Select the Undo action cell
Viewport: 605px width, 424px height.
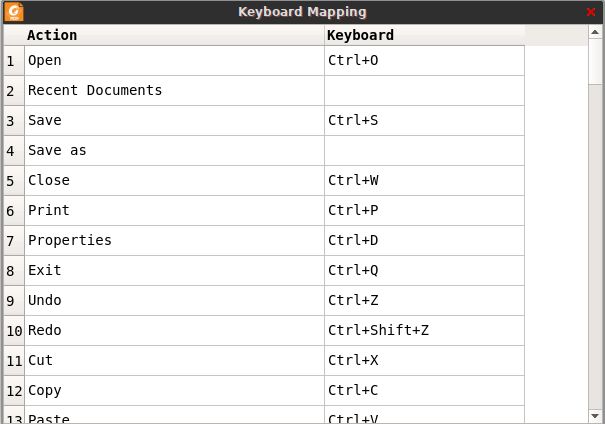pyautogui.click(x=174, y=301)
